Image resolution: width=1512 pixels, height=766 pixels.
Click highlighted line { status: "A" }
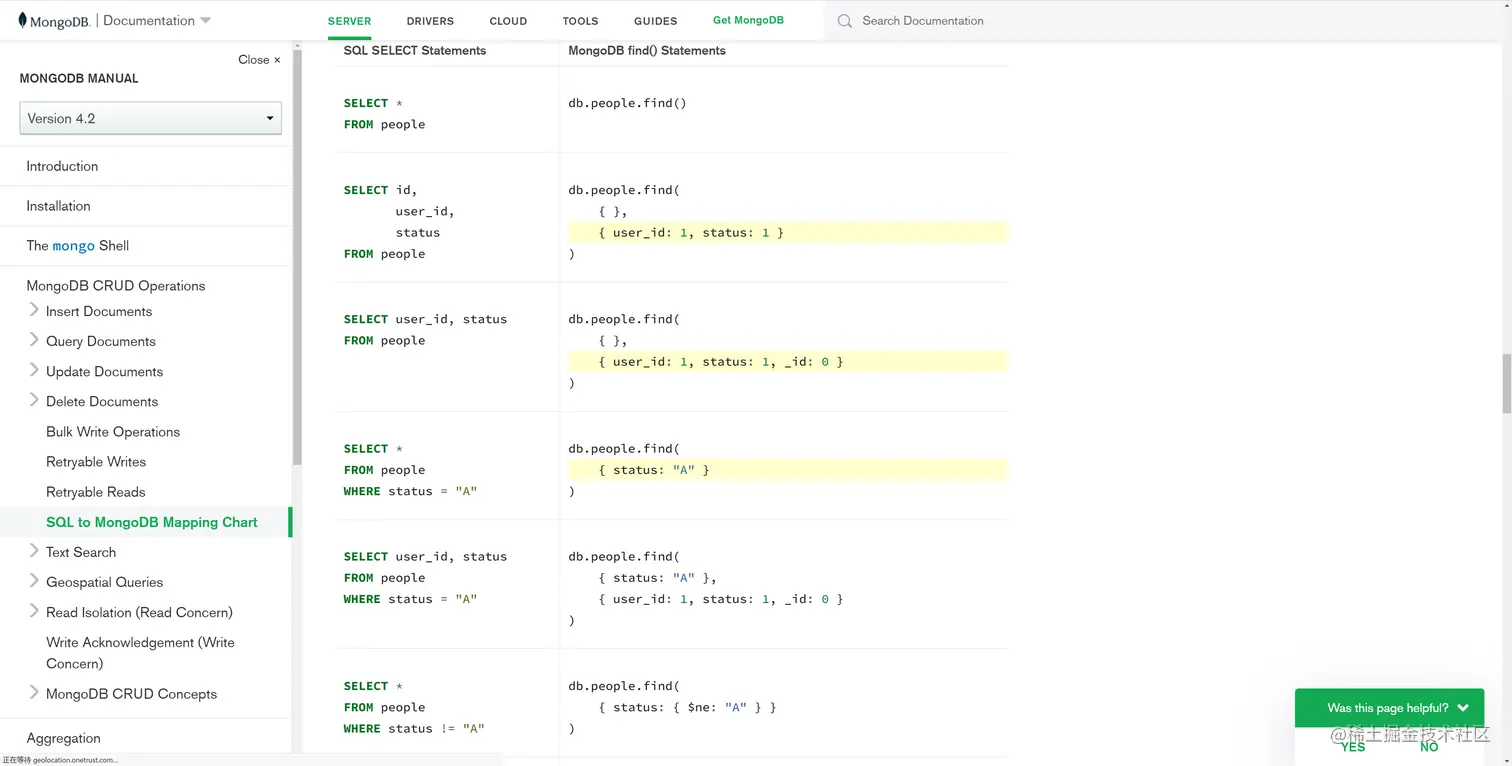(x=788, y=469)
